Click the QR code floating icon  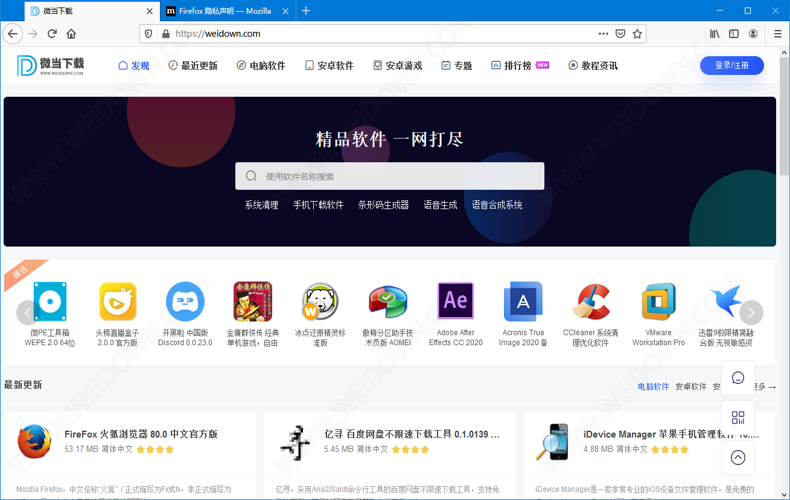click(738, 418)
